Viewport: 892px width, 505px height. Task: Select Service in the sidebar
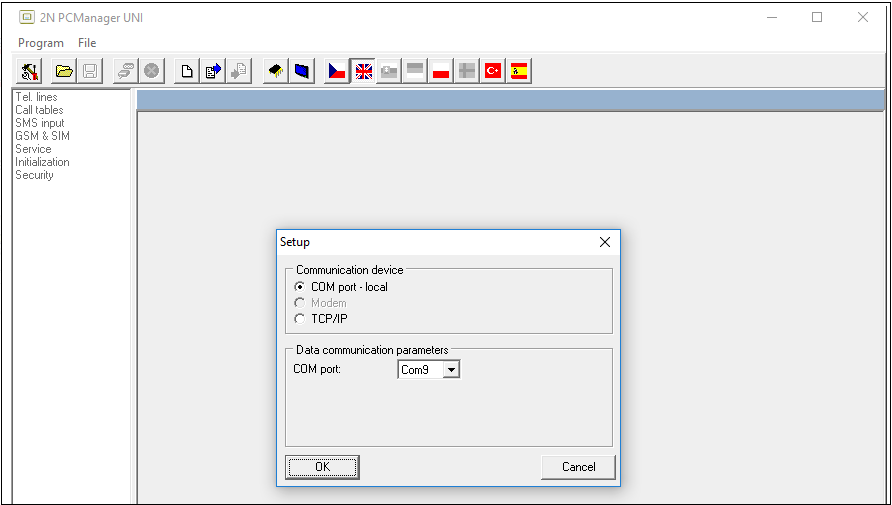tap(33, 149)
